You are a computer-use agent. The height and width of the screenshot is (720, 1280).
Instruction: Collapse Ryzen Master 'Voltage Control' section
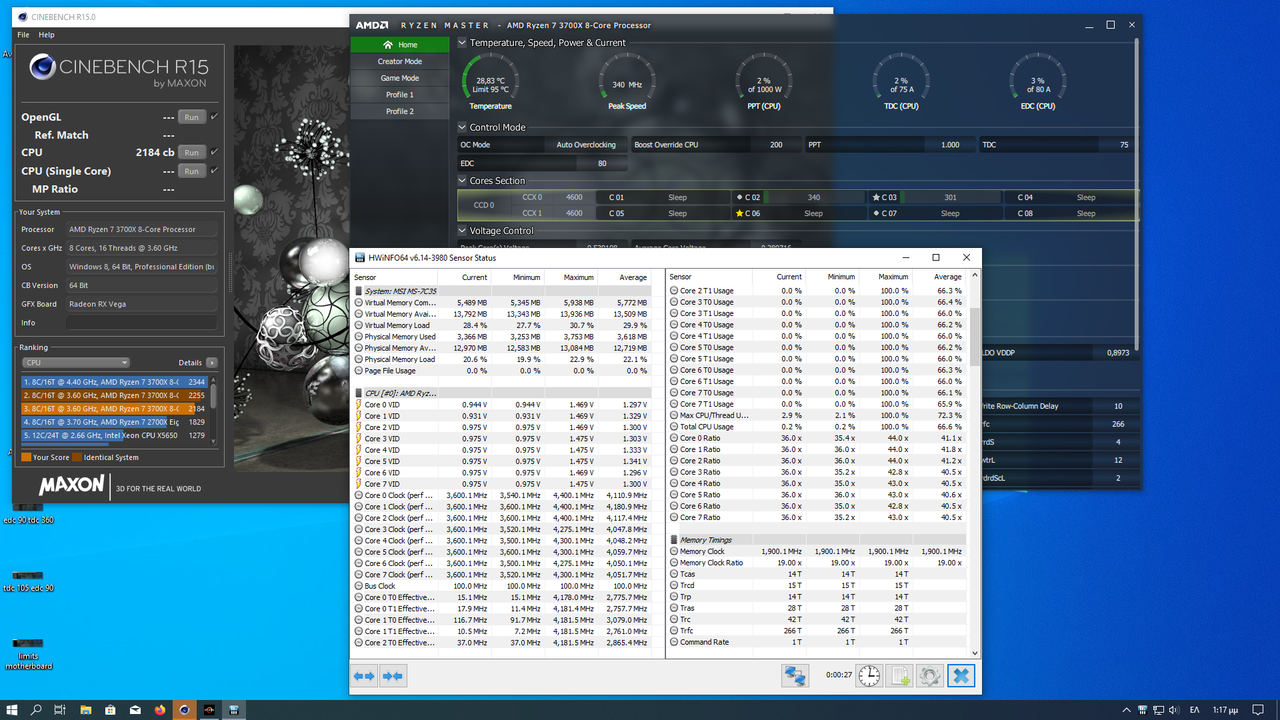point(462,230)
